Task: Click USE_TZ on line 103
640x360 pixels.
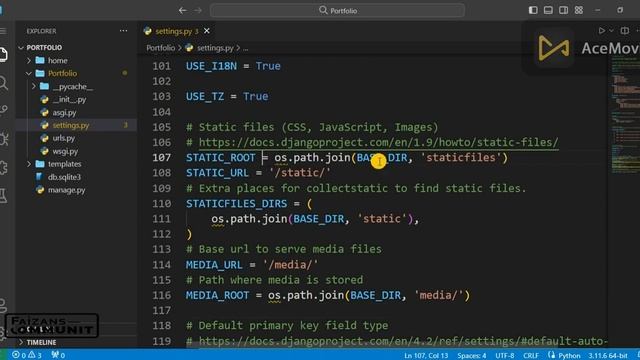Action: click(205, 97)
